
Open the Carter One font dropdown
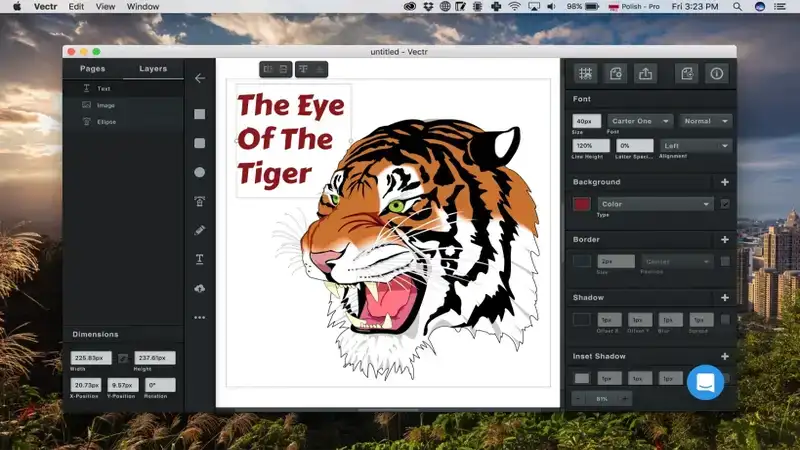click(x=640, y=121)
